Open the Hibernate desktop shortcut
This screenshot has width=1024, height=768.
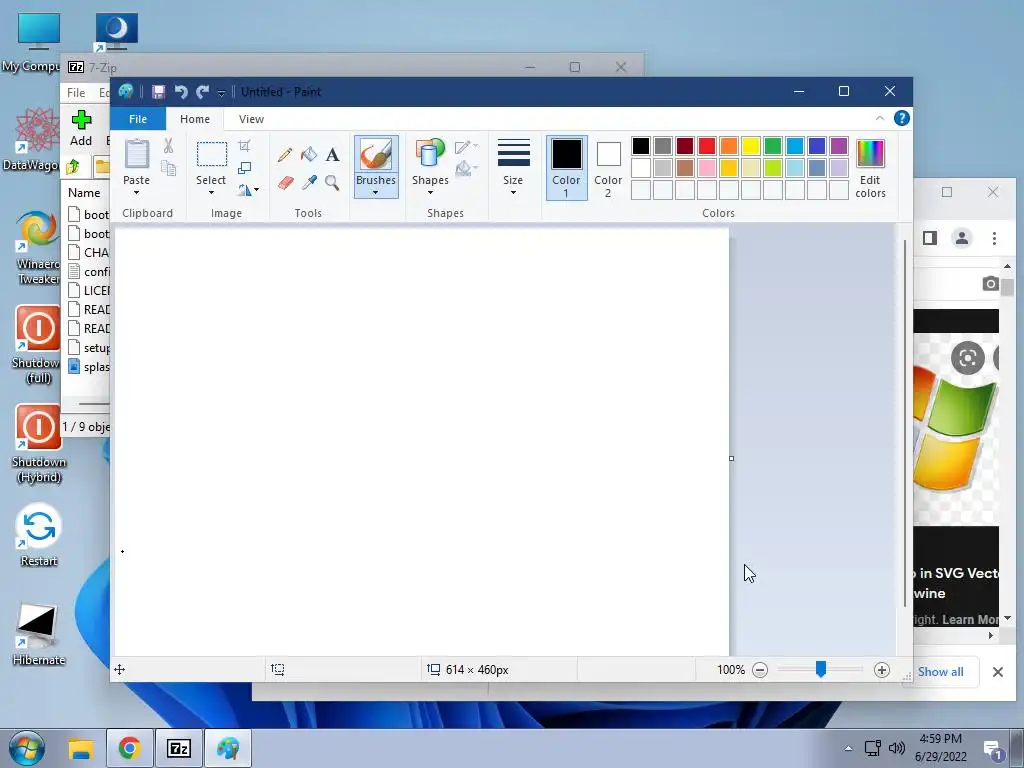pyautogui.click(x=39, y=635)
